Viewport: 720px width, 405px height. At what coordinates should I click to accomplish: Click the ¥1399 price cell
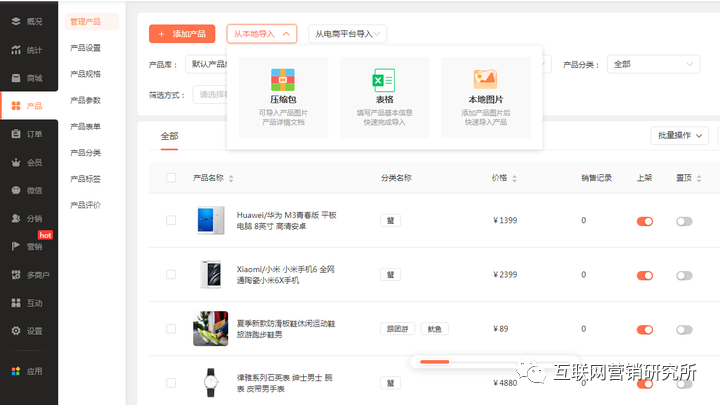(505, 220)
